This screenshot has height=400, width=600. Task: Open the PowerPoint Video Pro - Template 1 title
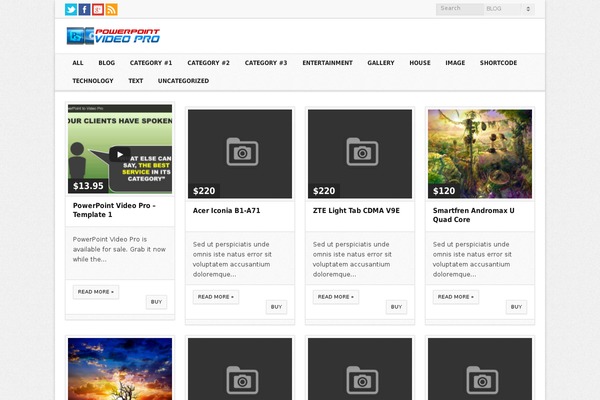[x=114, y=210]
